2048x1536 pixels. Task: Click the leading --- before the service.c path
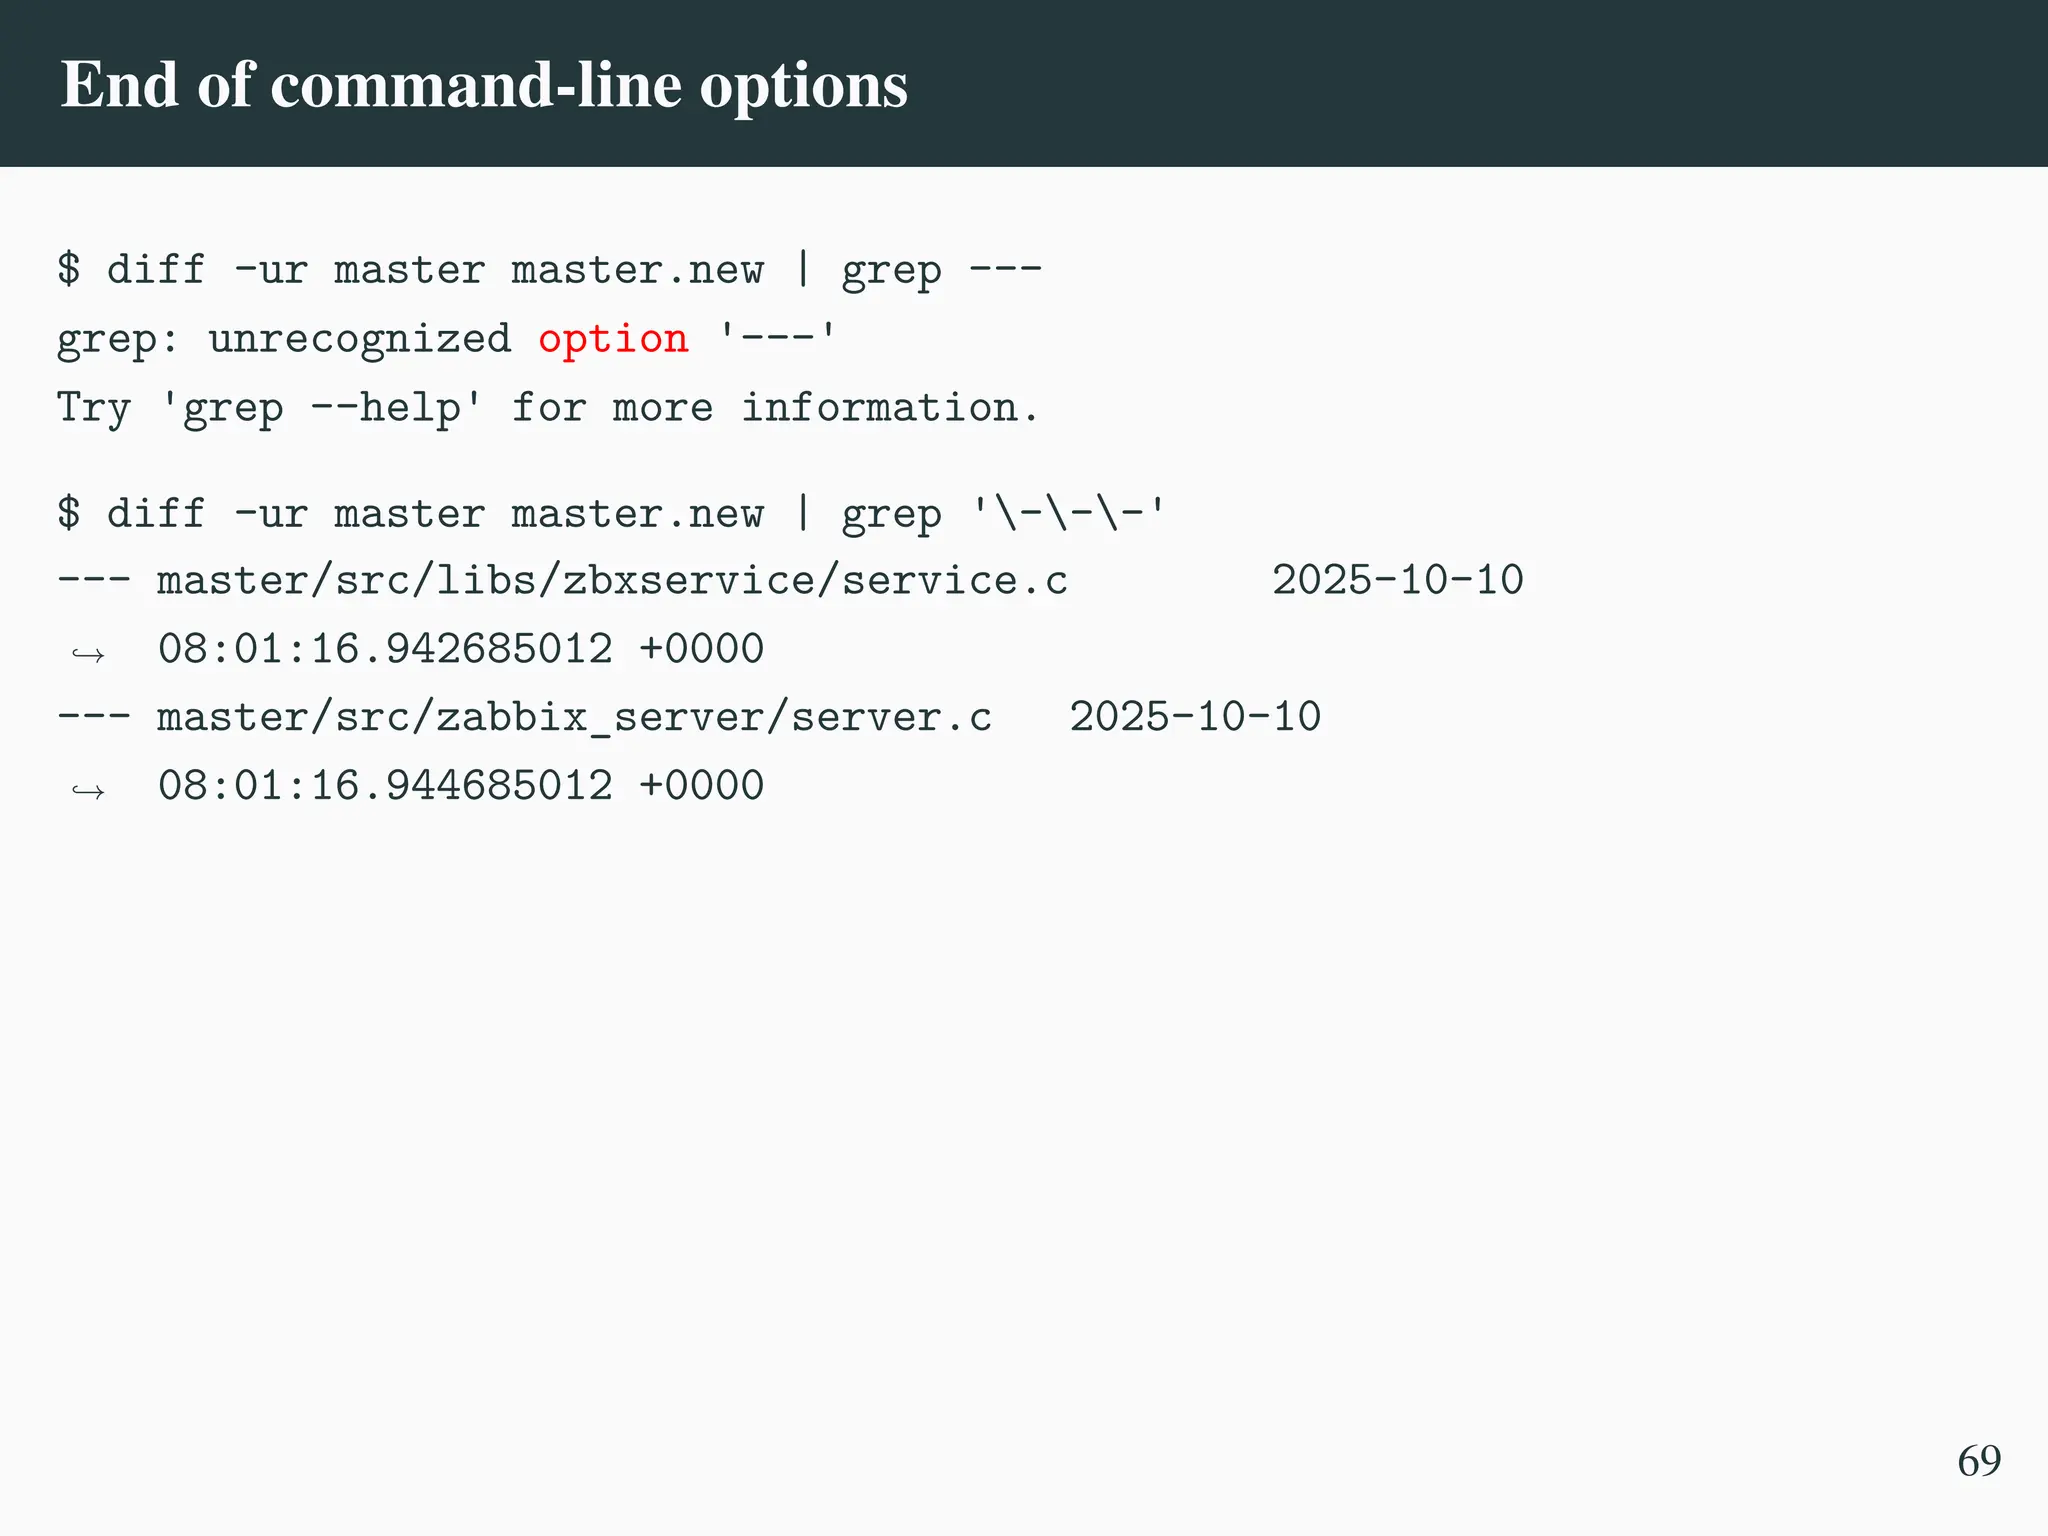point(93,581)
